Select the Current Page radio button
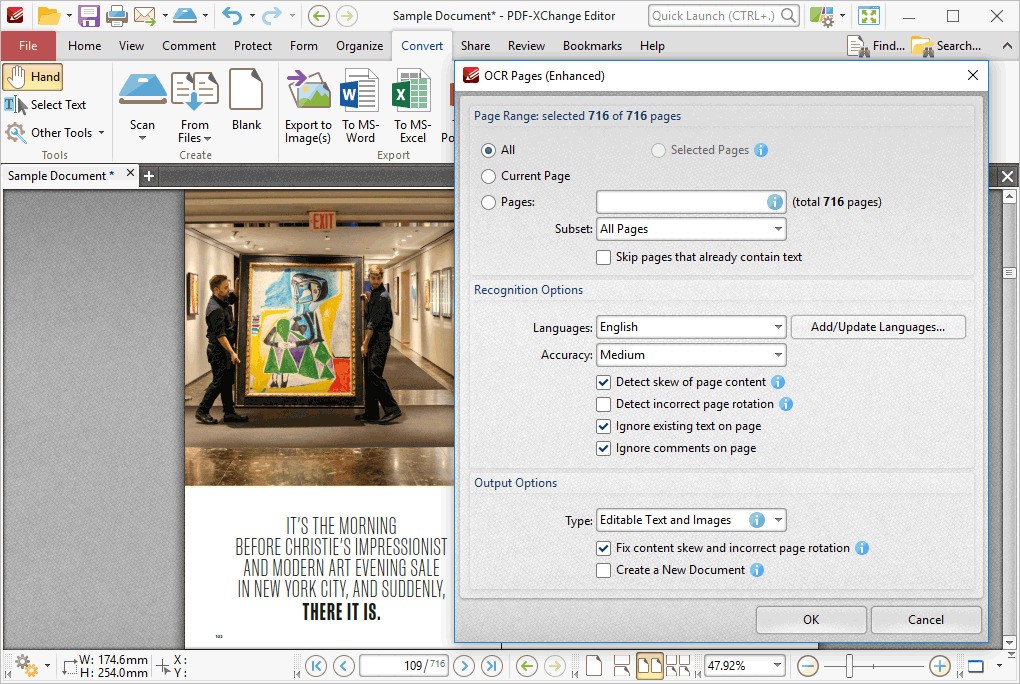Viewport: 1020px width, 684px height. 489,176
